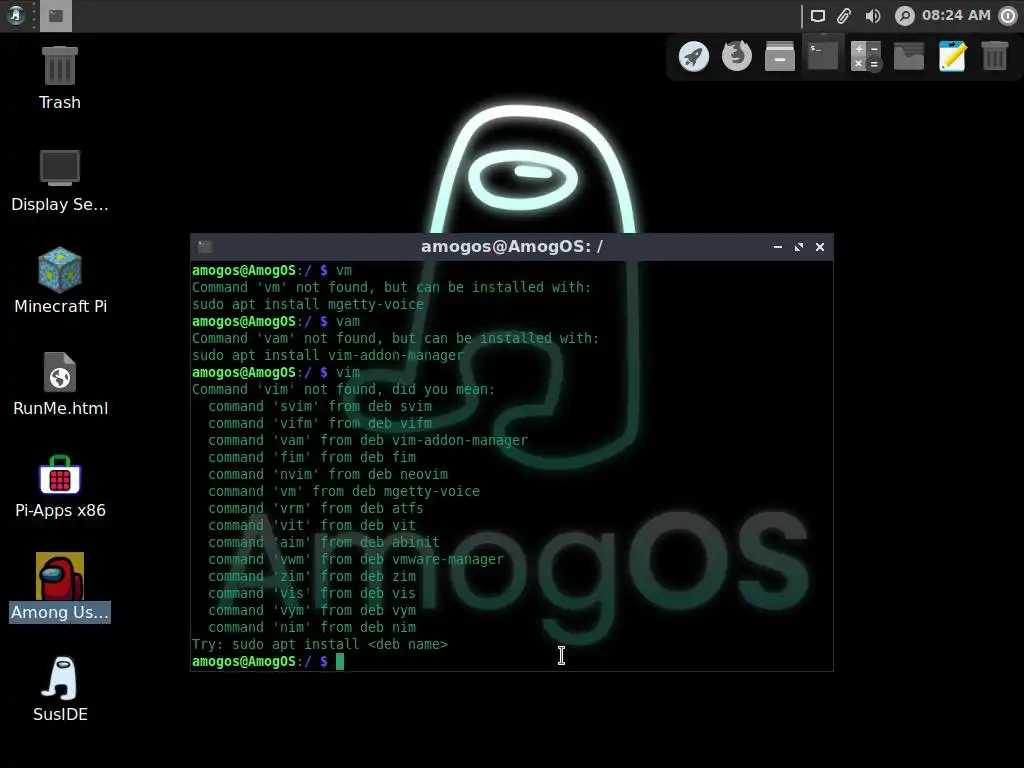
Task: Open the Trash desktop icon
Action: coord(59,78)
